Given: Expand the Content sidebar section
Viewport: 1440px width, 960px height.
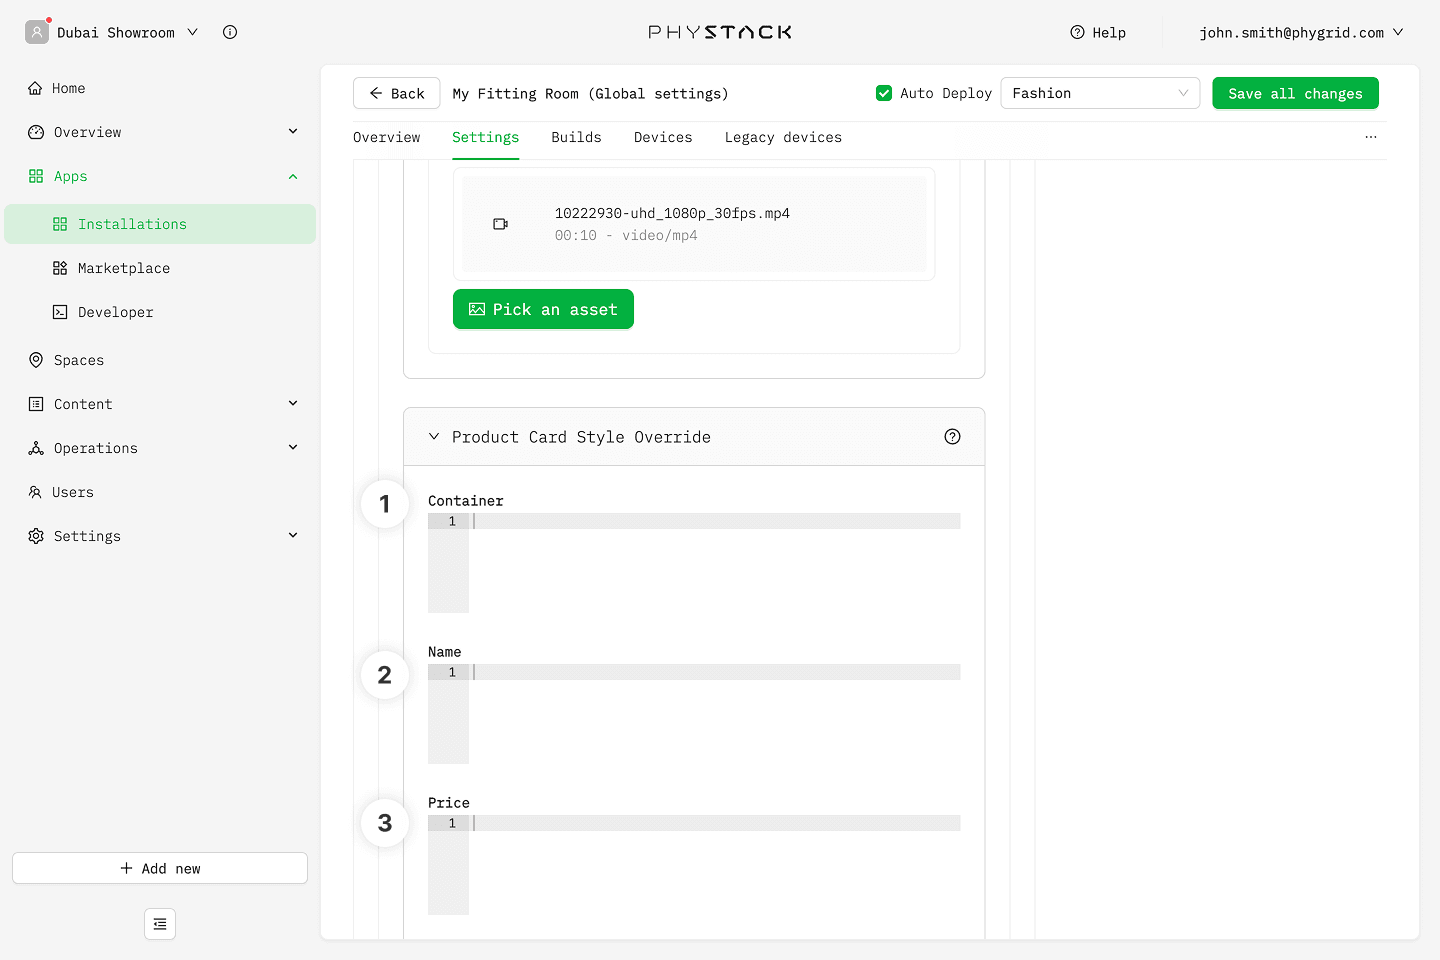Looking at the screenshot, I should (x=293, y=403).
